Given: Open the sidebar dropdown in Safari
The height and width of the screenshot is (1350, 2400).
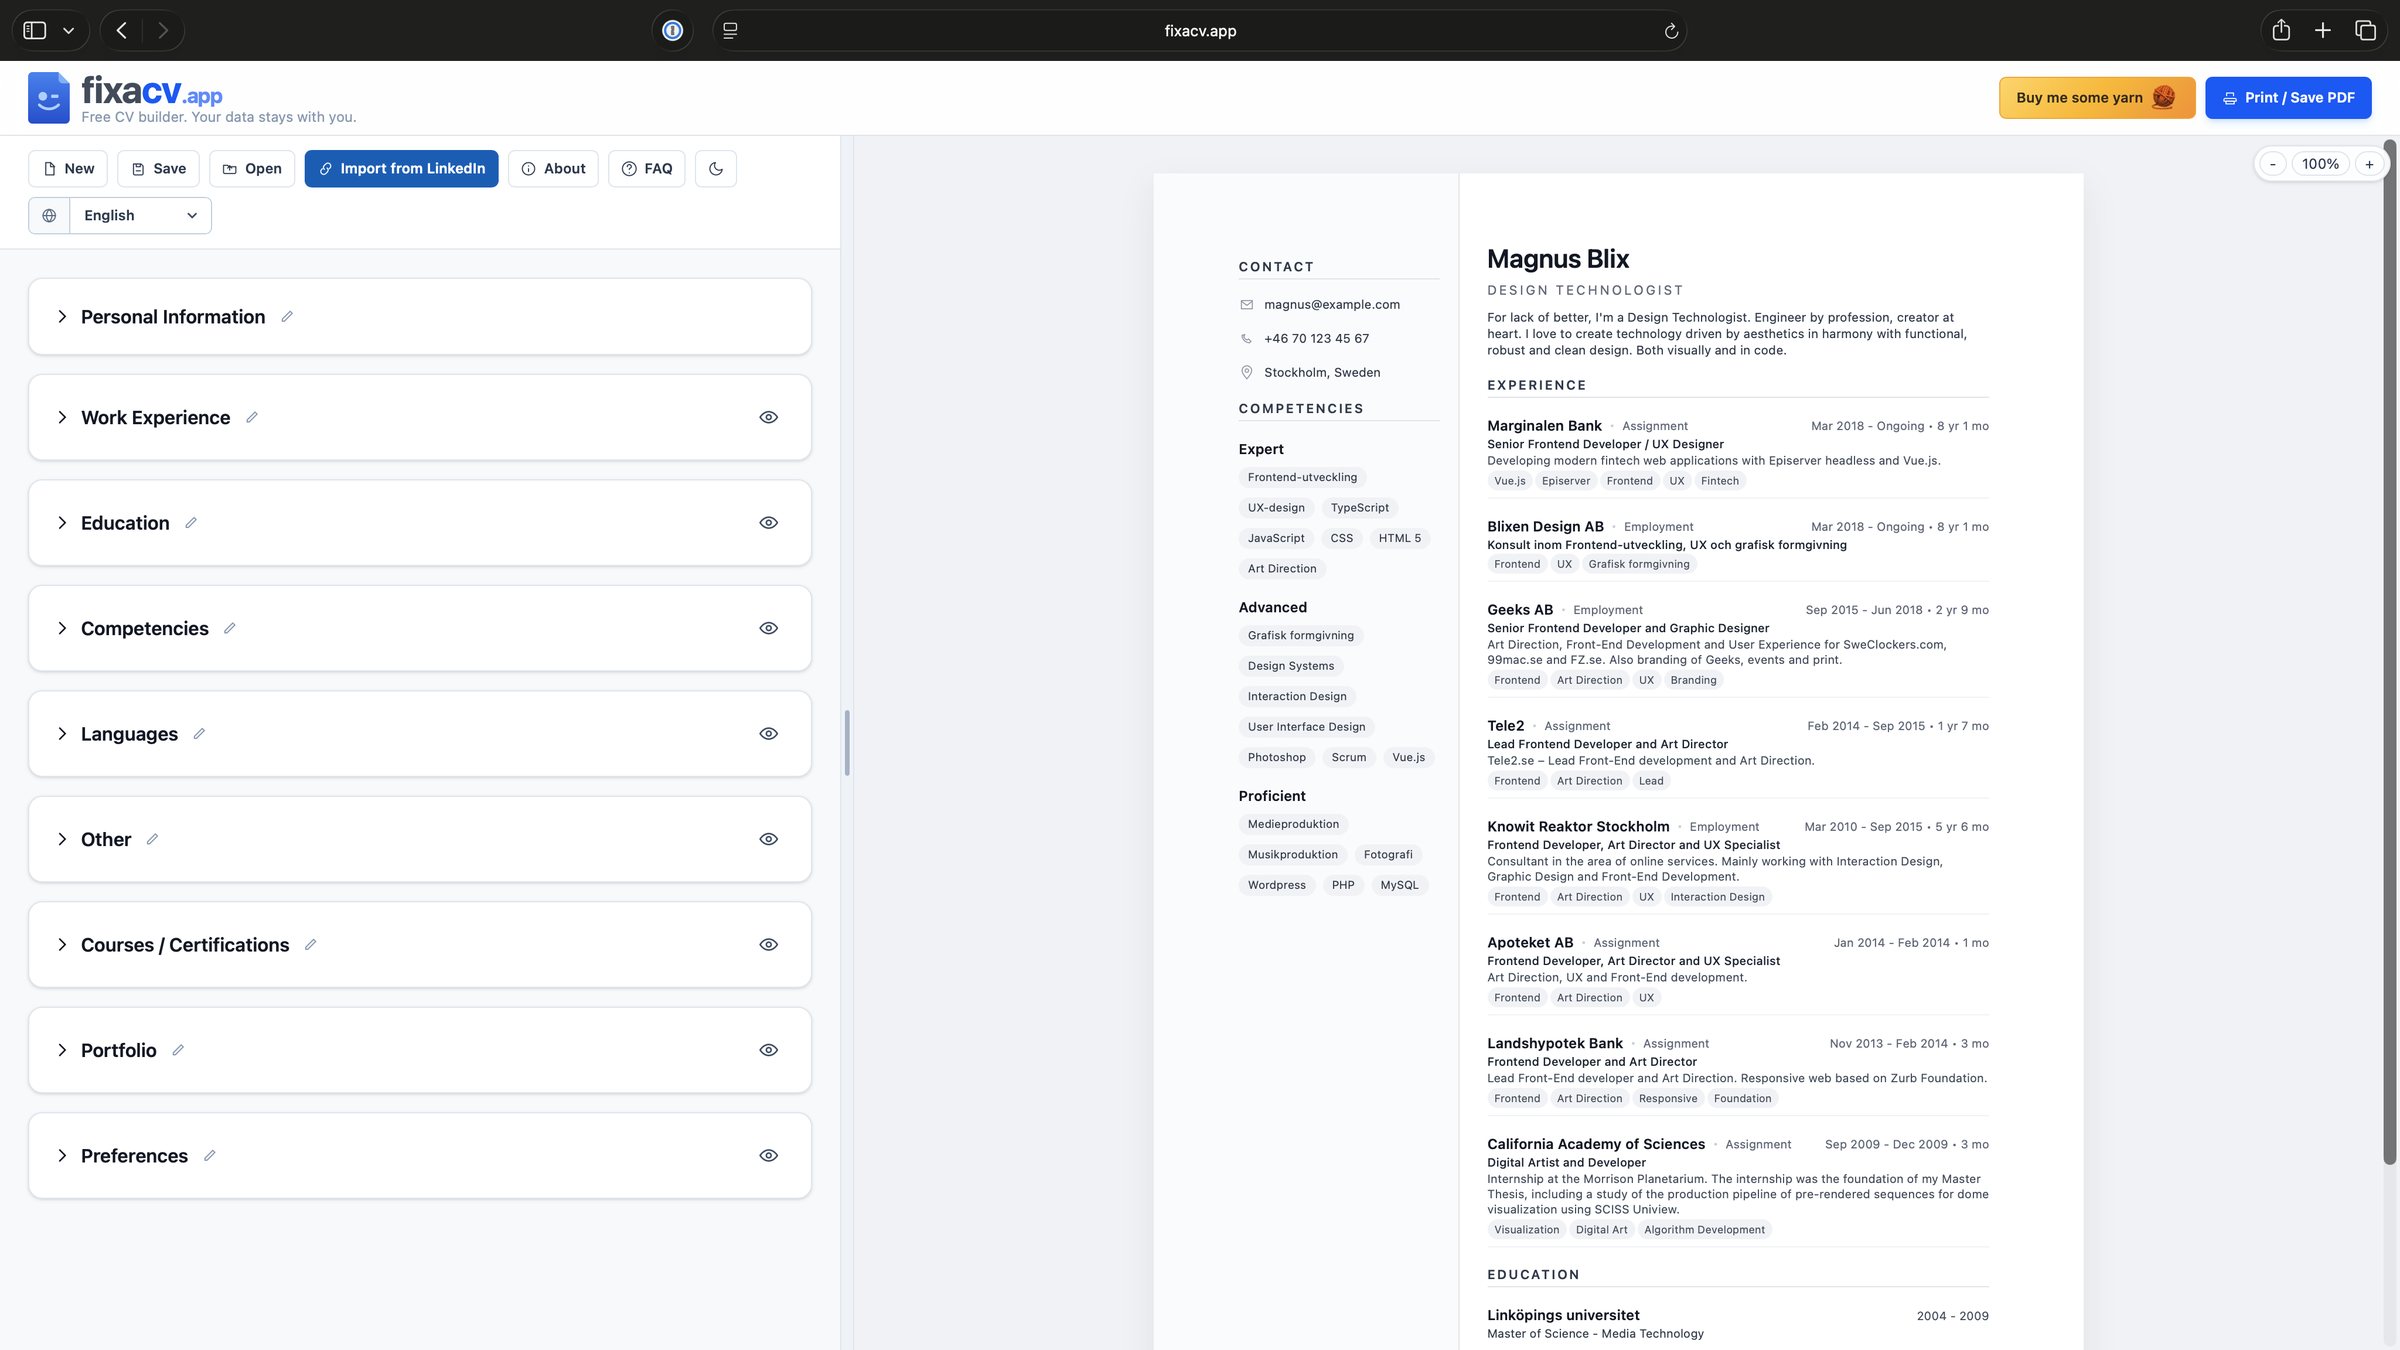Looking at the screenshot, I should (x=68, y=30).
